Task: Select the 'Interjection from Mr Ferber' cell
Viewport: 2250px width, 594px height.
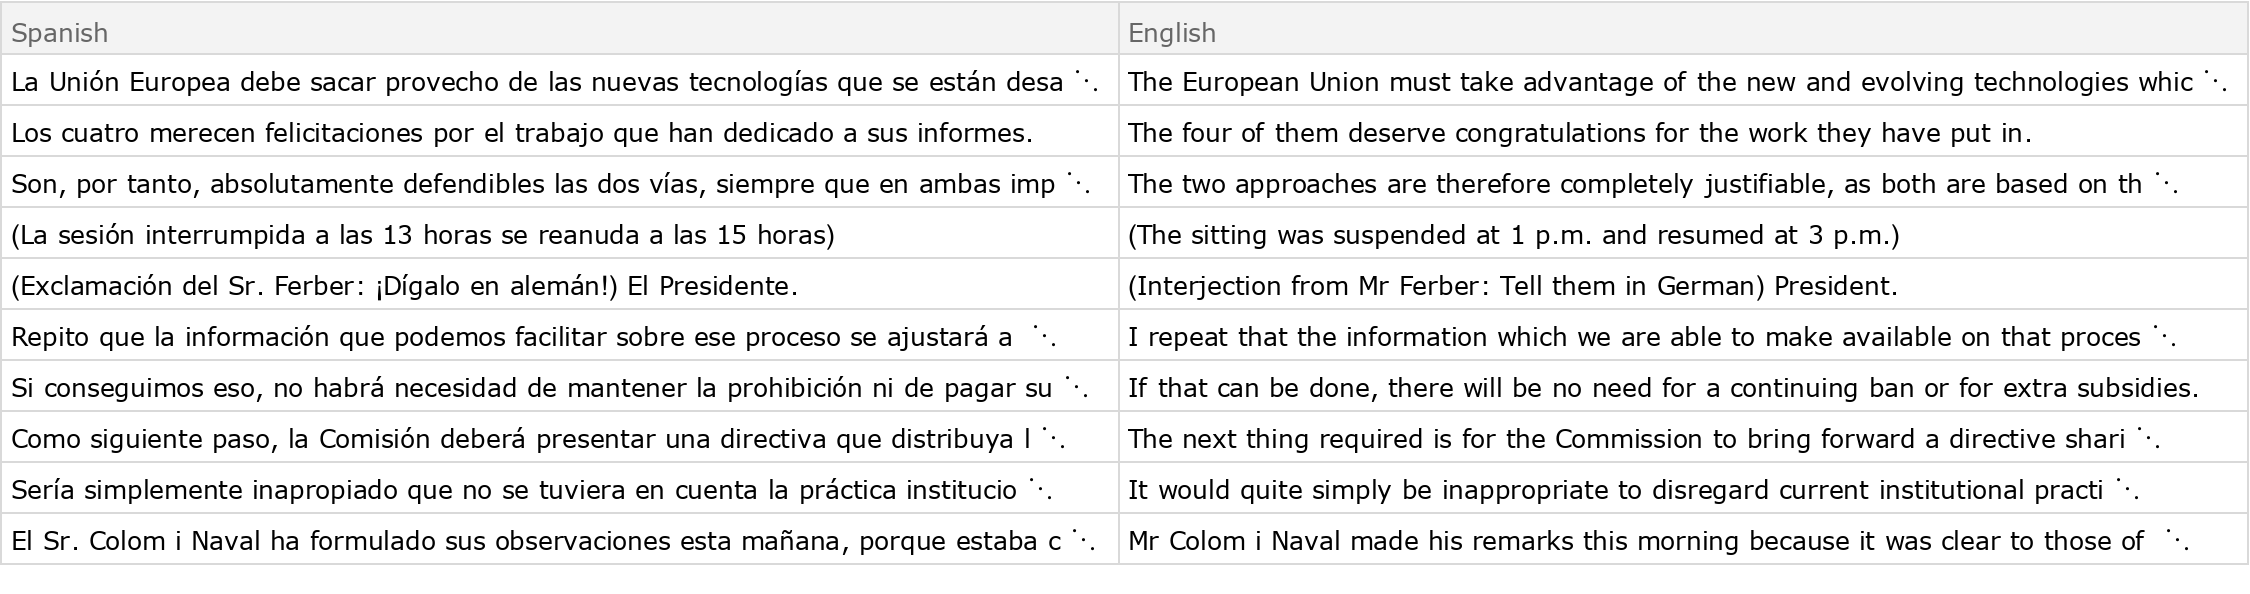Action: pyautogui.click(x=1512, y=286)
